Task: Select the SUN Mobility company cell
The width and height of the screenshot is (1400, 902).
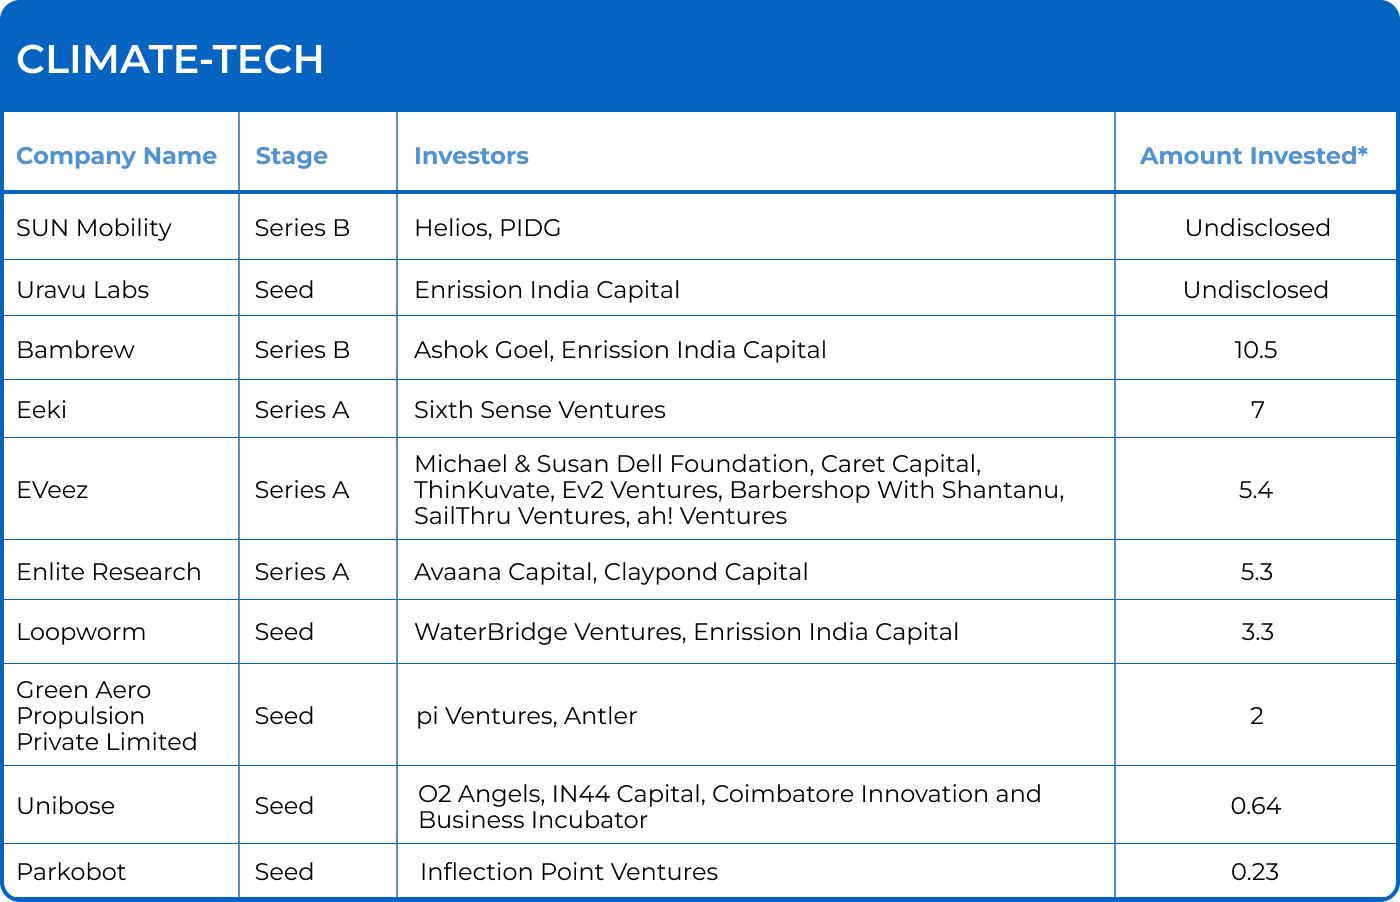Action: click(x=94, y=228)
